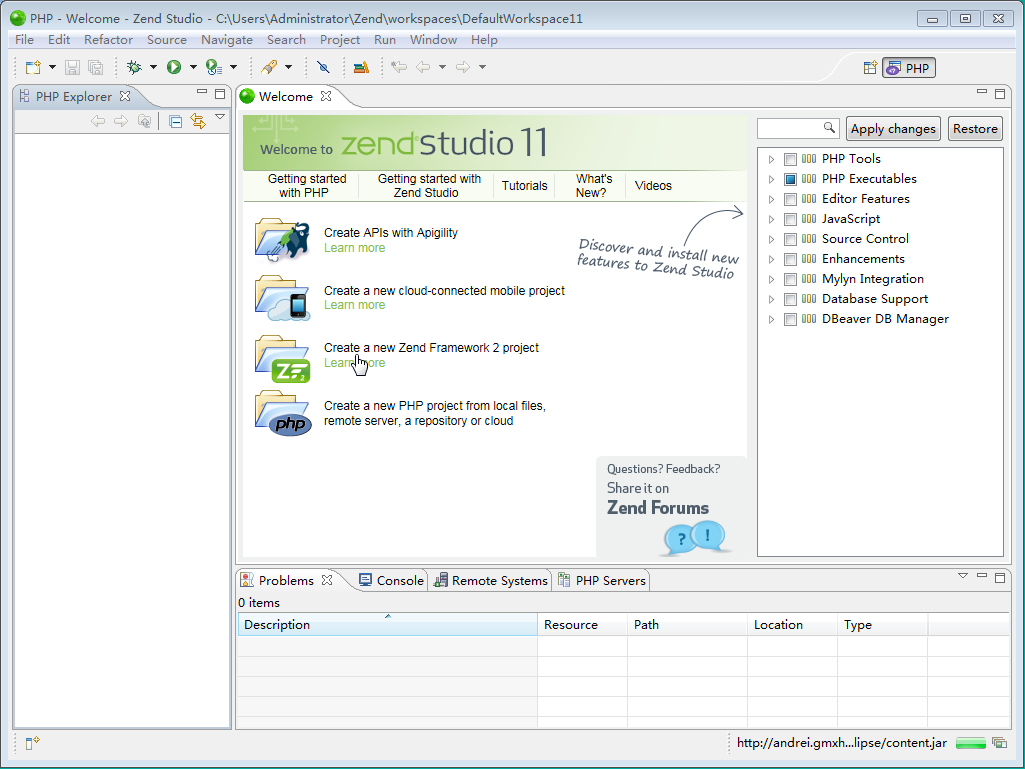1025x769 pixels.
Task: Click the magnifier icon in feature search box
Action: click(829, 128)
